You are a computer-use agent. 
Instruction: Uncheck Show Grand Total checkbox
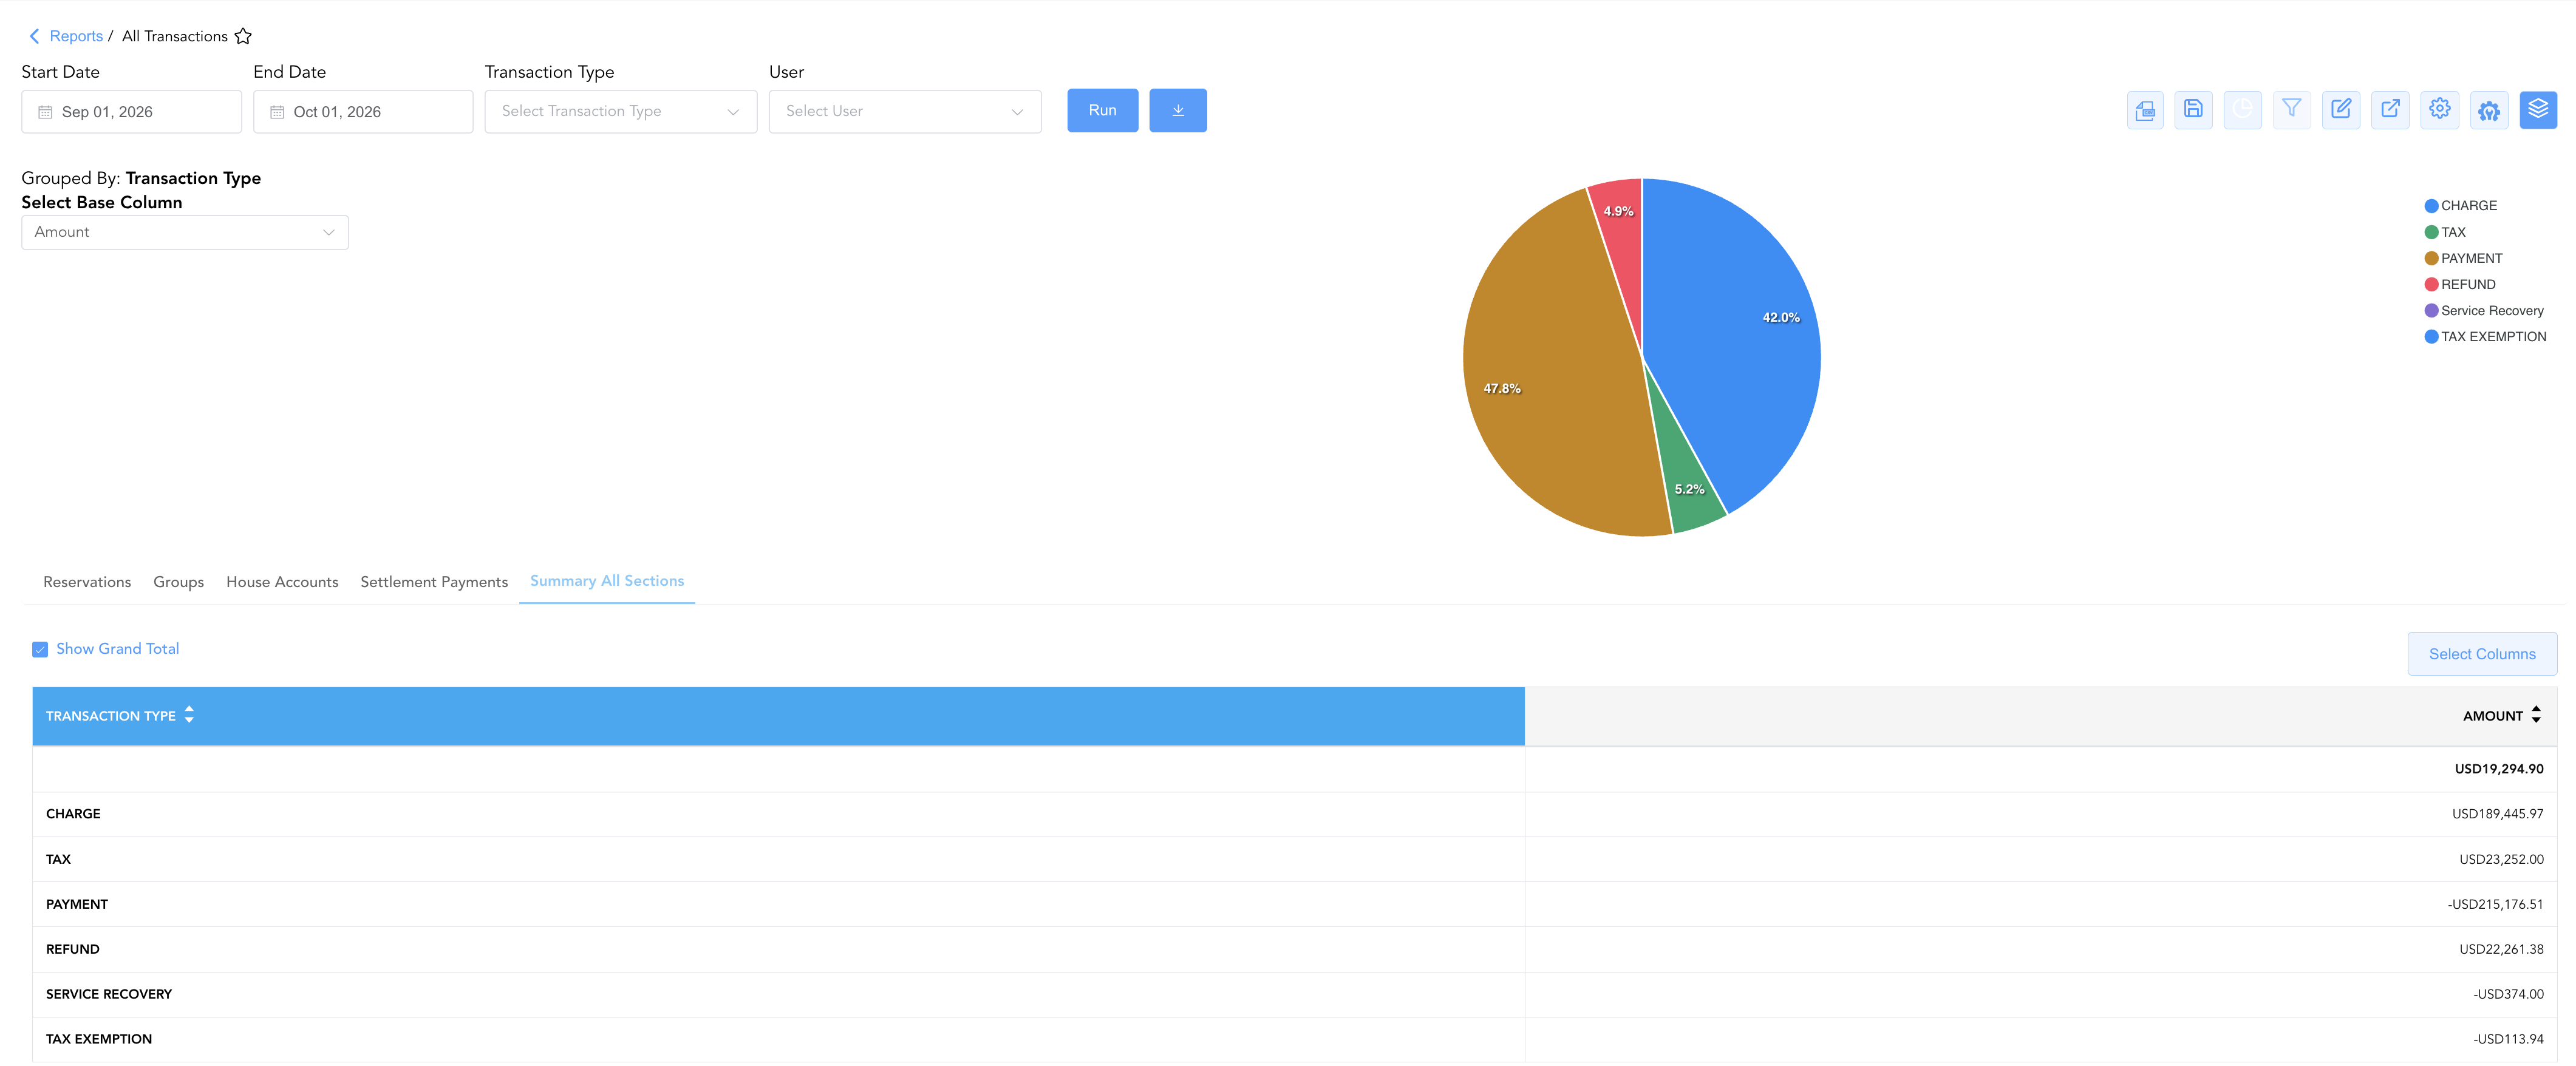40,649
